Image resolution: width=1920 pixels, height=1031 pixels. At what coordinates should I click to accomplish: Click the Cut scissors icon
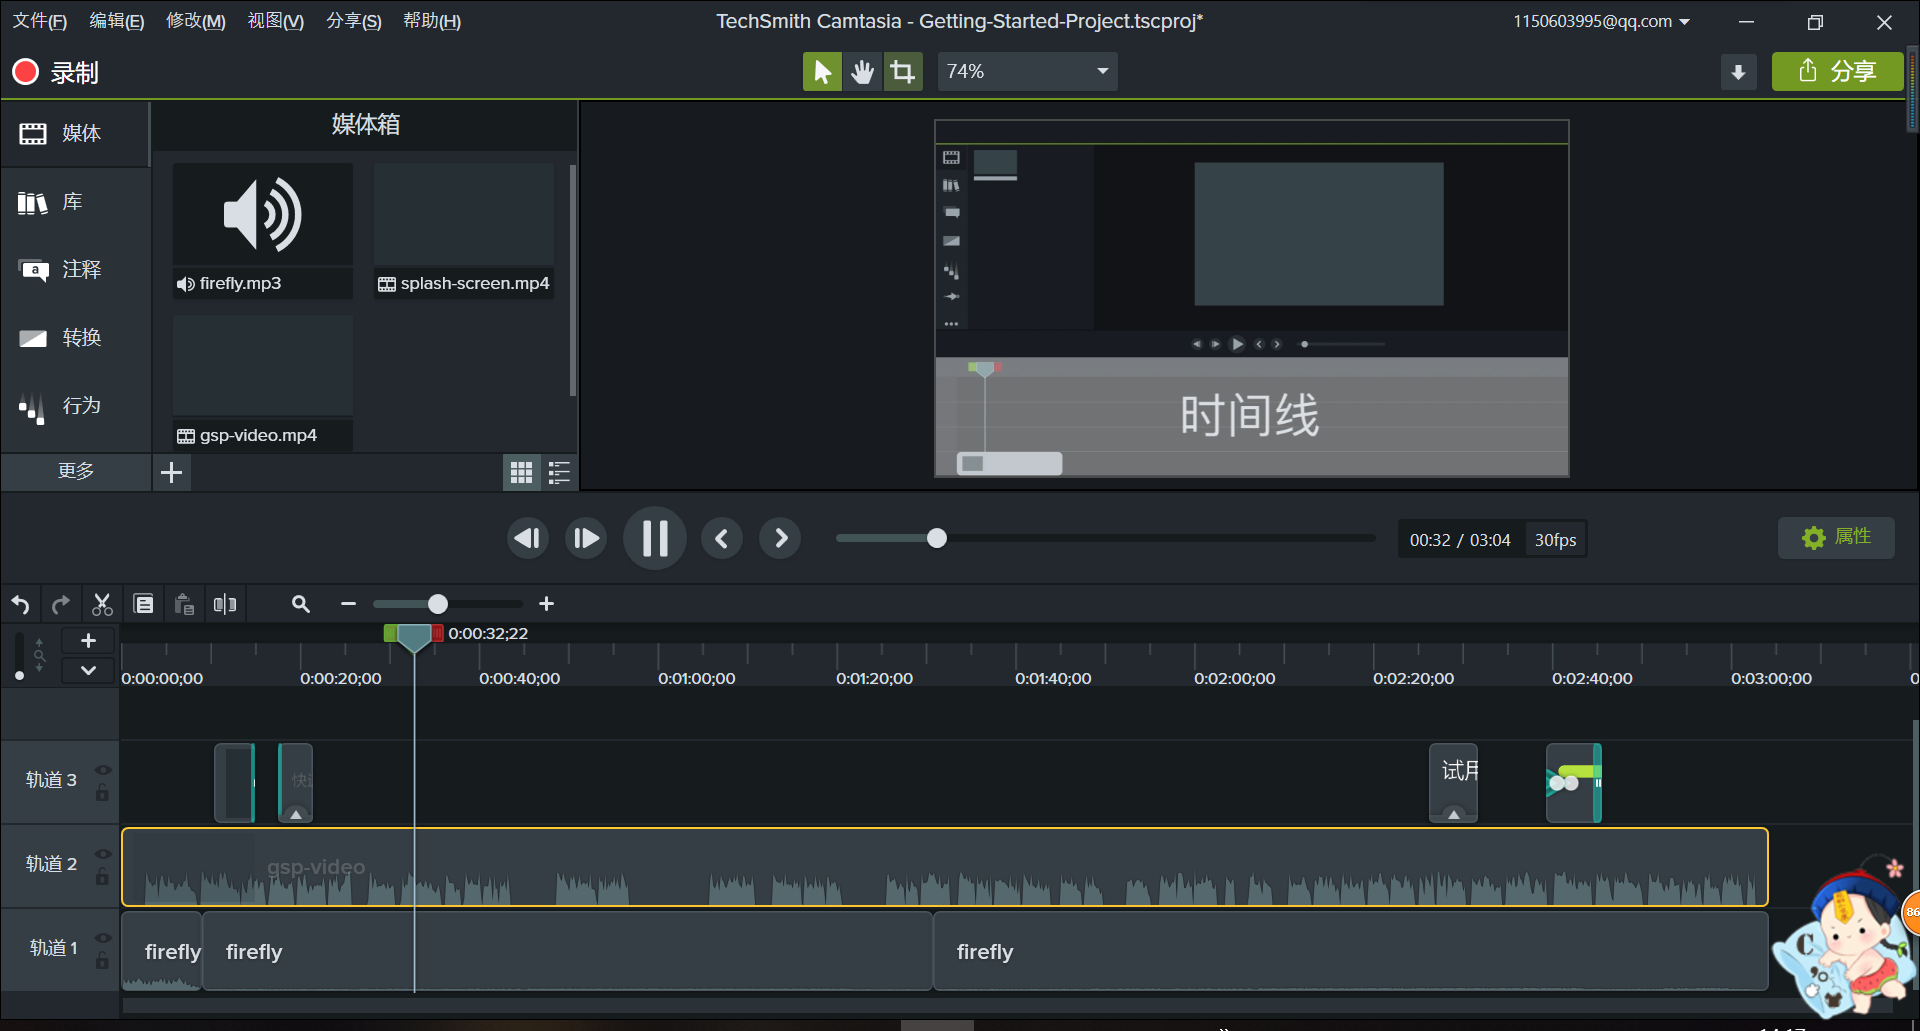102,604
